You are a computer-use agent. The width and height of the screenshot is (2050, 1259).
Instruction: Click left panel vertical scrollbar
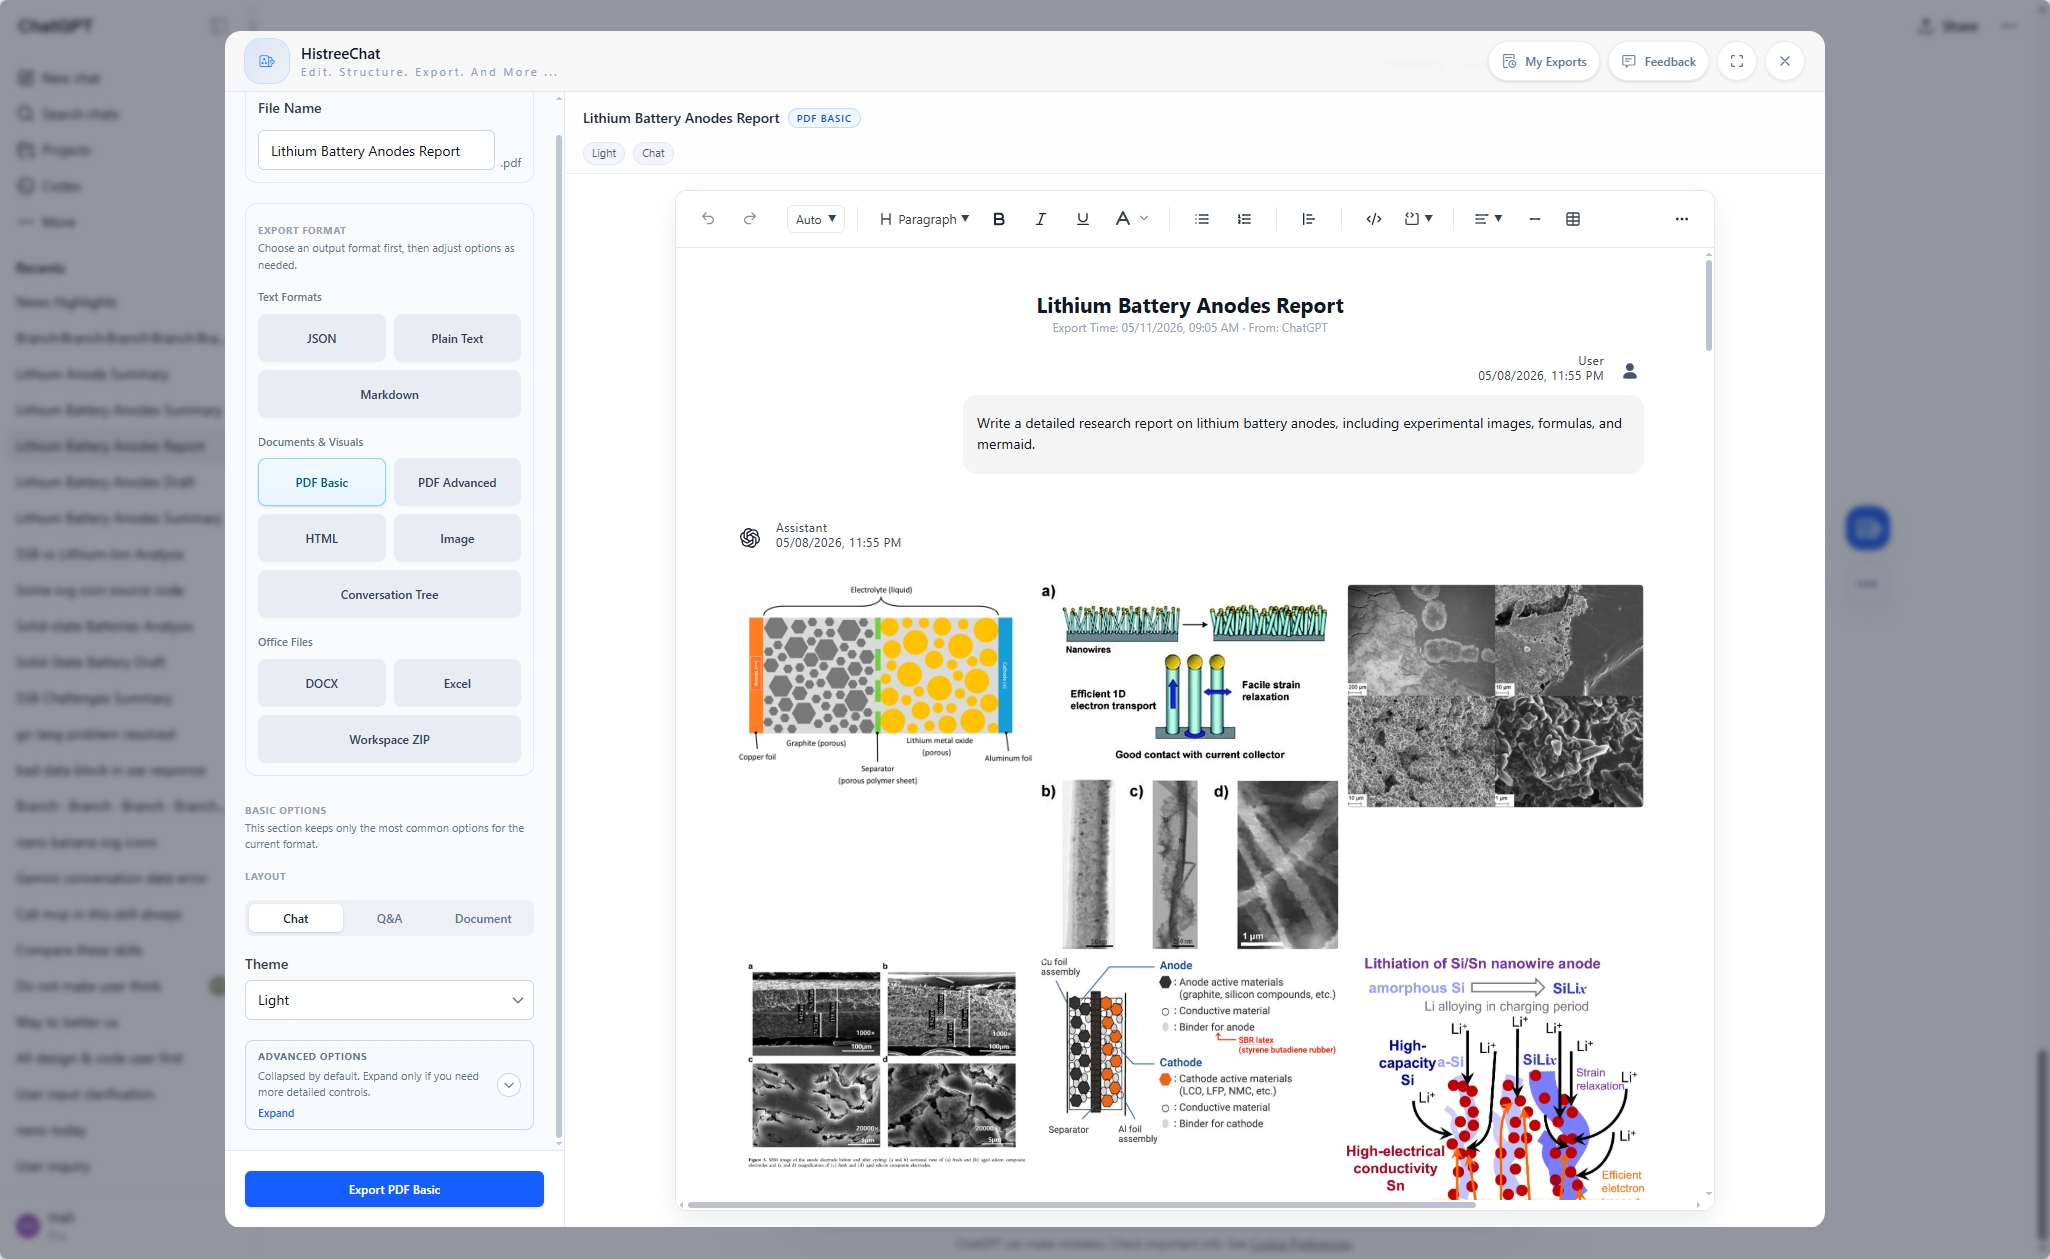click(558, 637)
